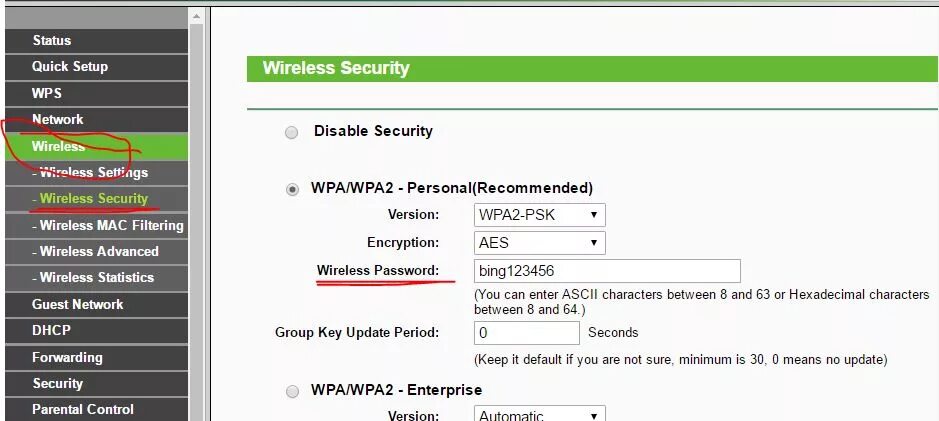Screen dimensions: 939x421
Task: Go to the WPS page
Action: point(96,93)
